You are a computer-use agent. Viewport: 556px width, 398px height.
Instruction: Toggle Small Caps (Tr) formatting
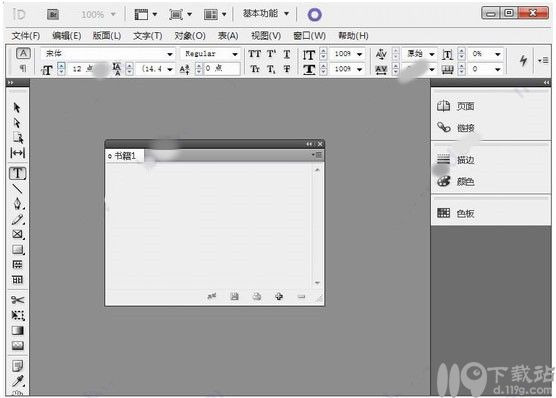point(255,69)
